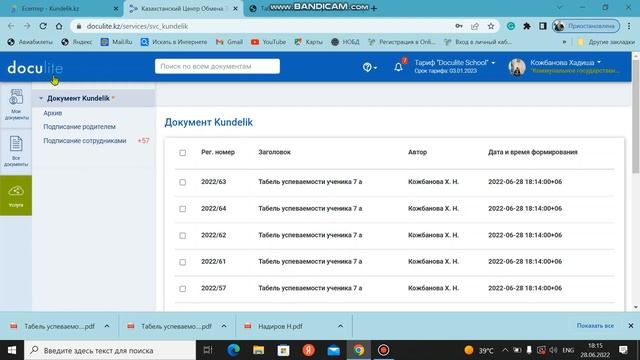Open Yandex browser from the taskbar
The height and width of the screenshot is (360, 640).
(309, 350)
